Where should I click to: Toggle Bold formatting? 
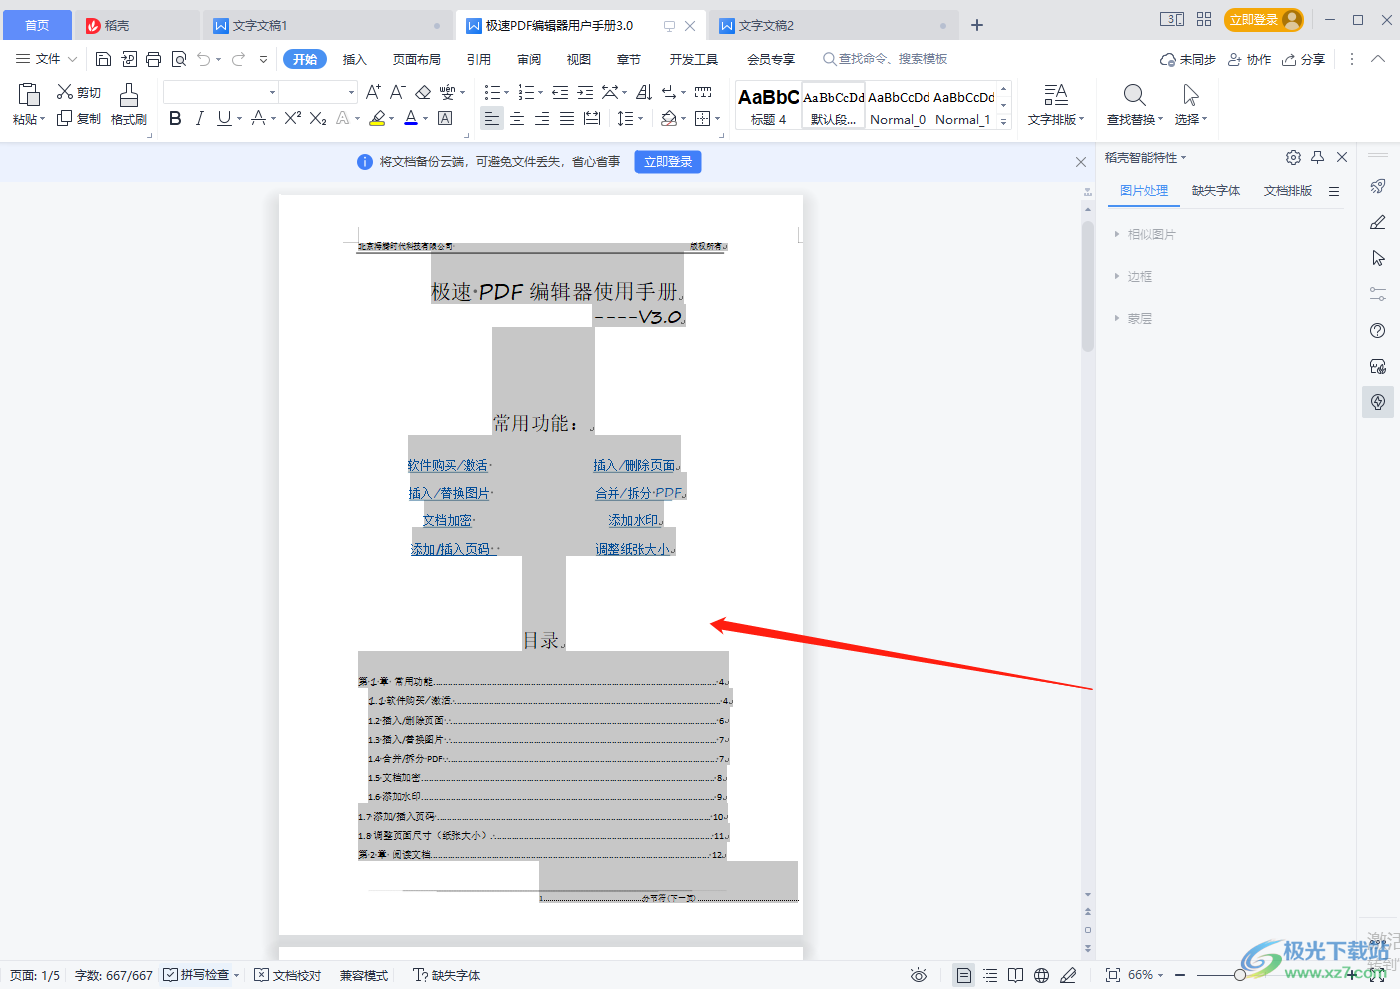(175, 118)
